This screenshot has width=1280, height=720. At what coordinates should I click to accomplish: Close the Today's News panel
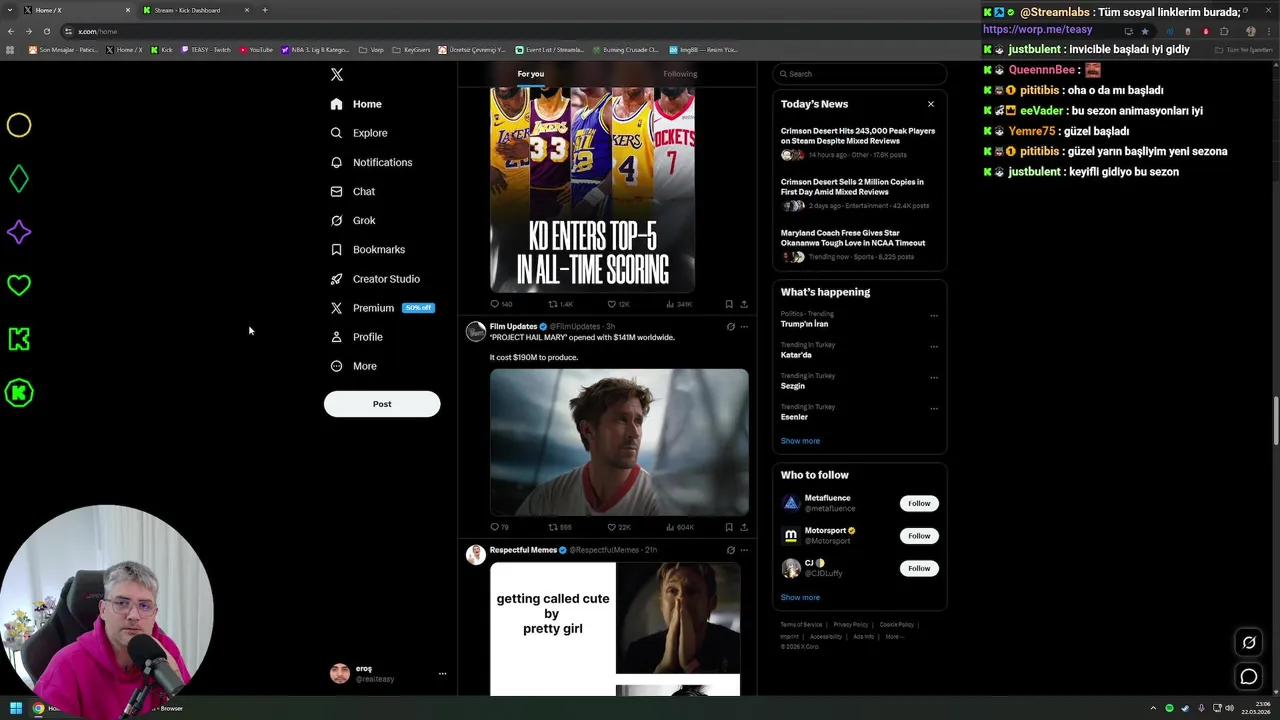(x=930, y=104)
